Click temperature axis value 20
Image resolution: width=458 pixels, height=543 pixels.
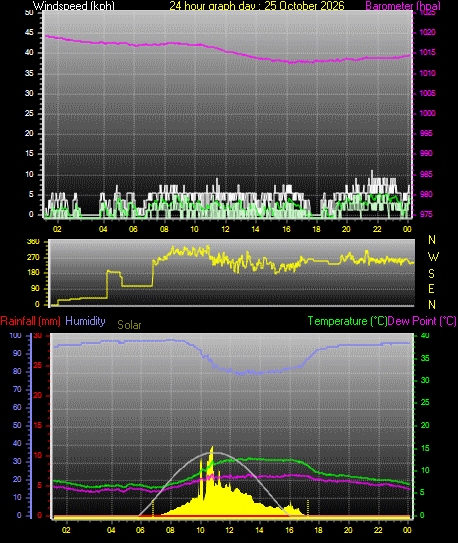pos(425,425)
